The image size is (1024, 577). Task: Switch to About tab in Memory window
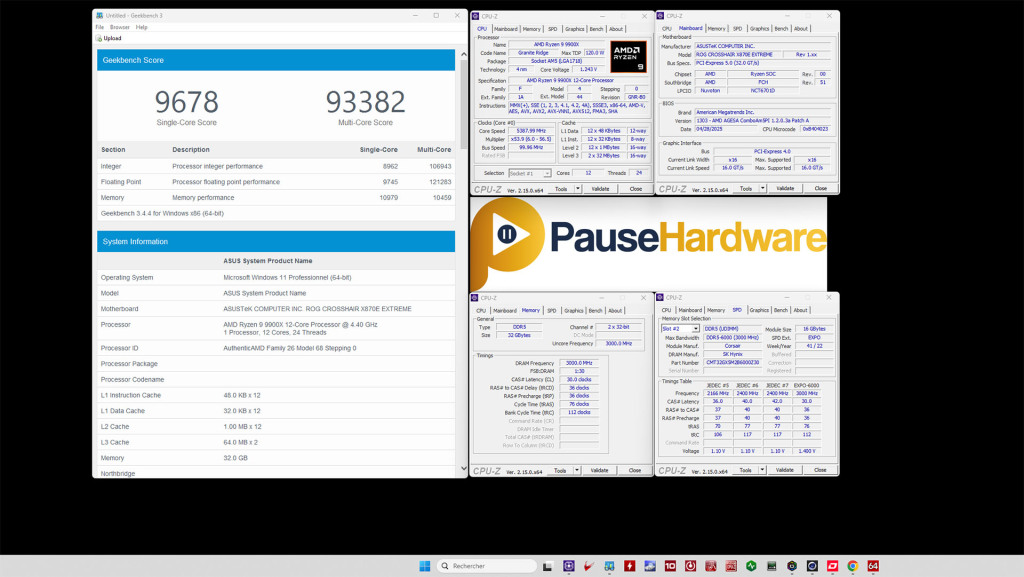(x=615, y=311)
